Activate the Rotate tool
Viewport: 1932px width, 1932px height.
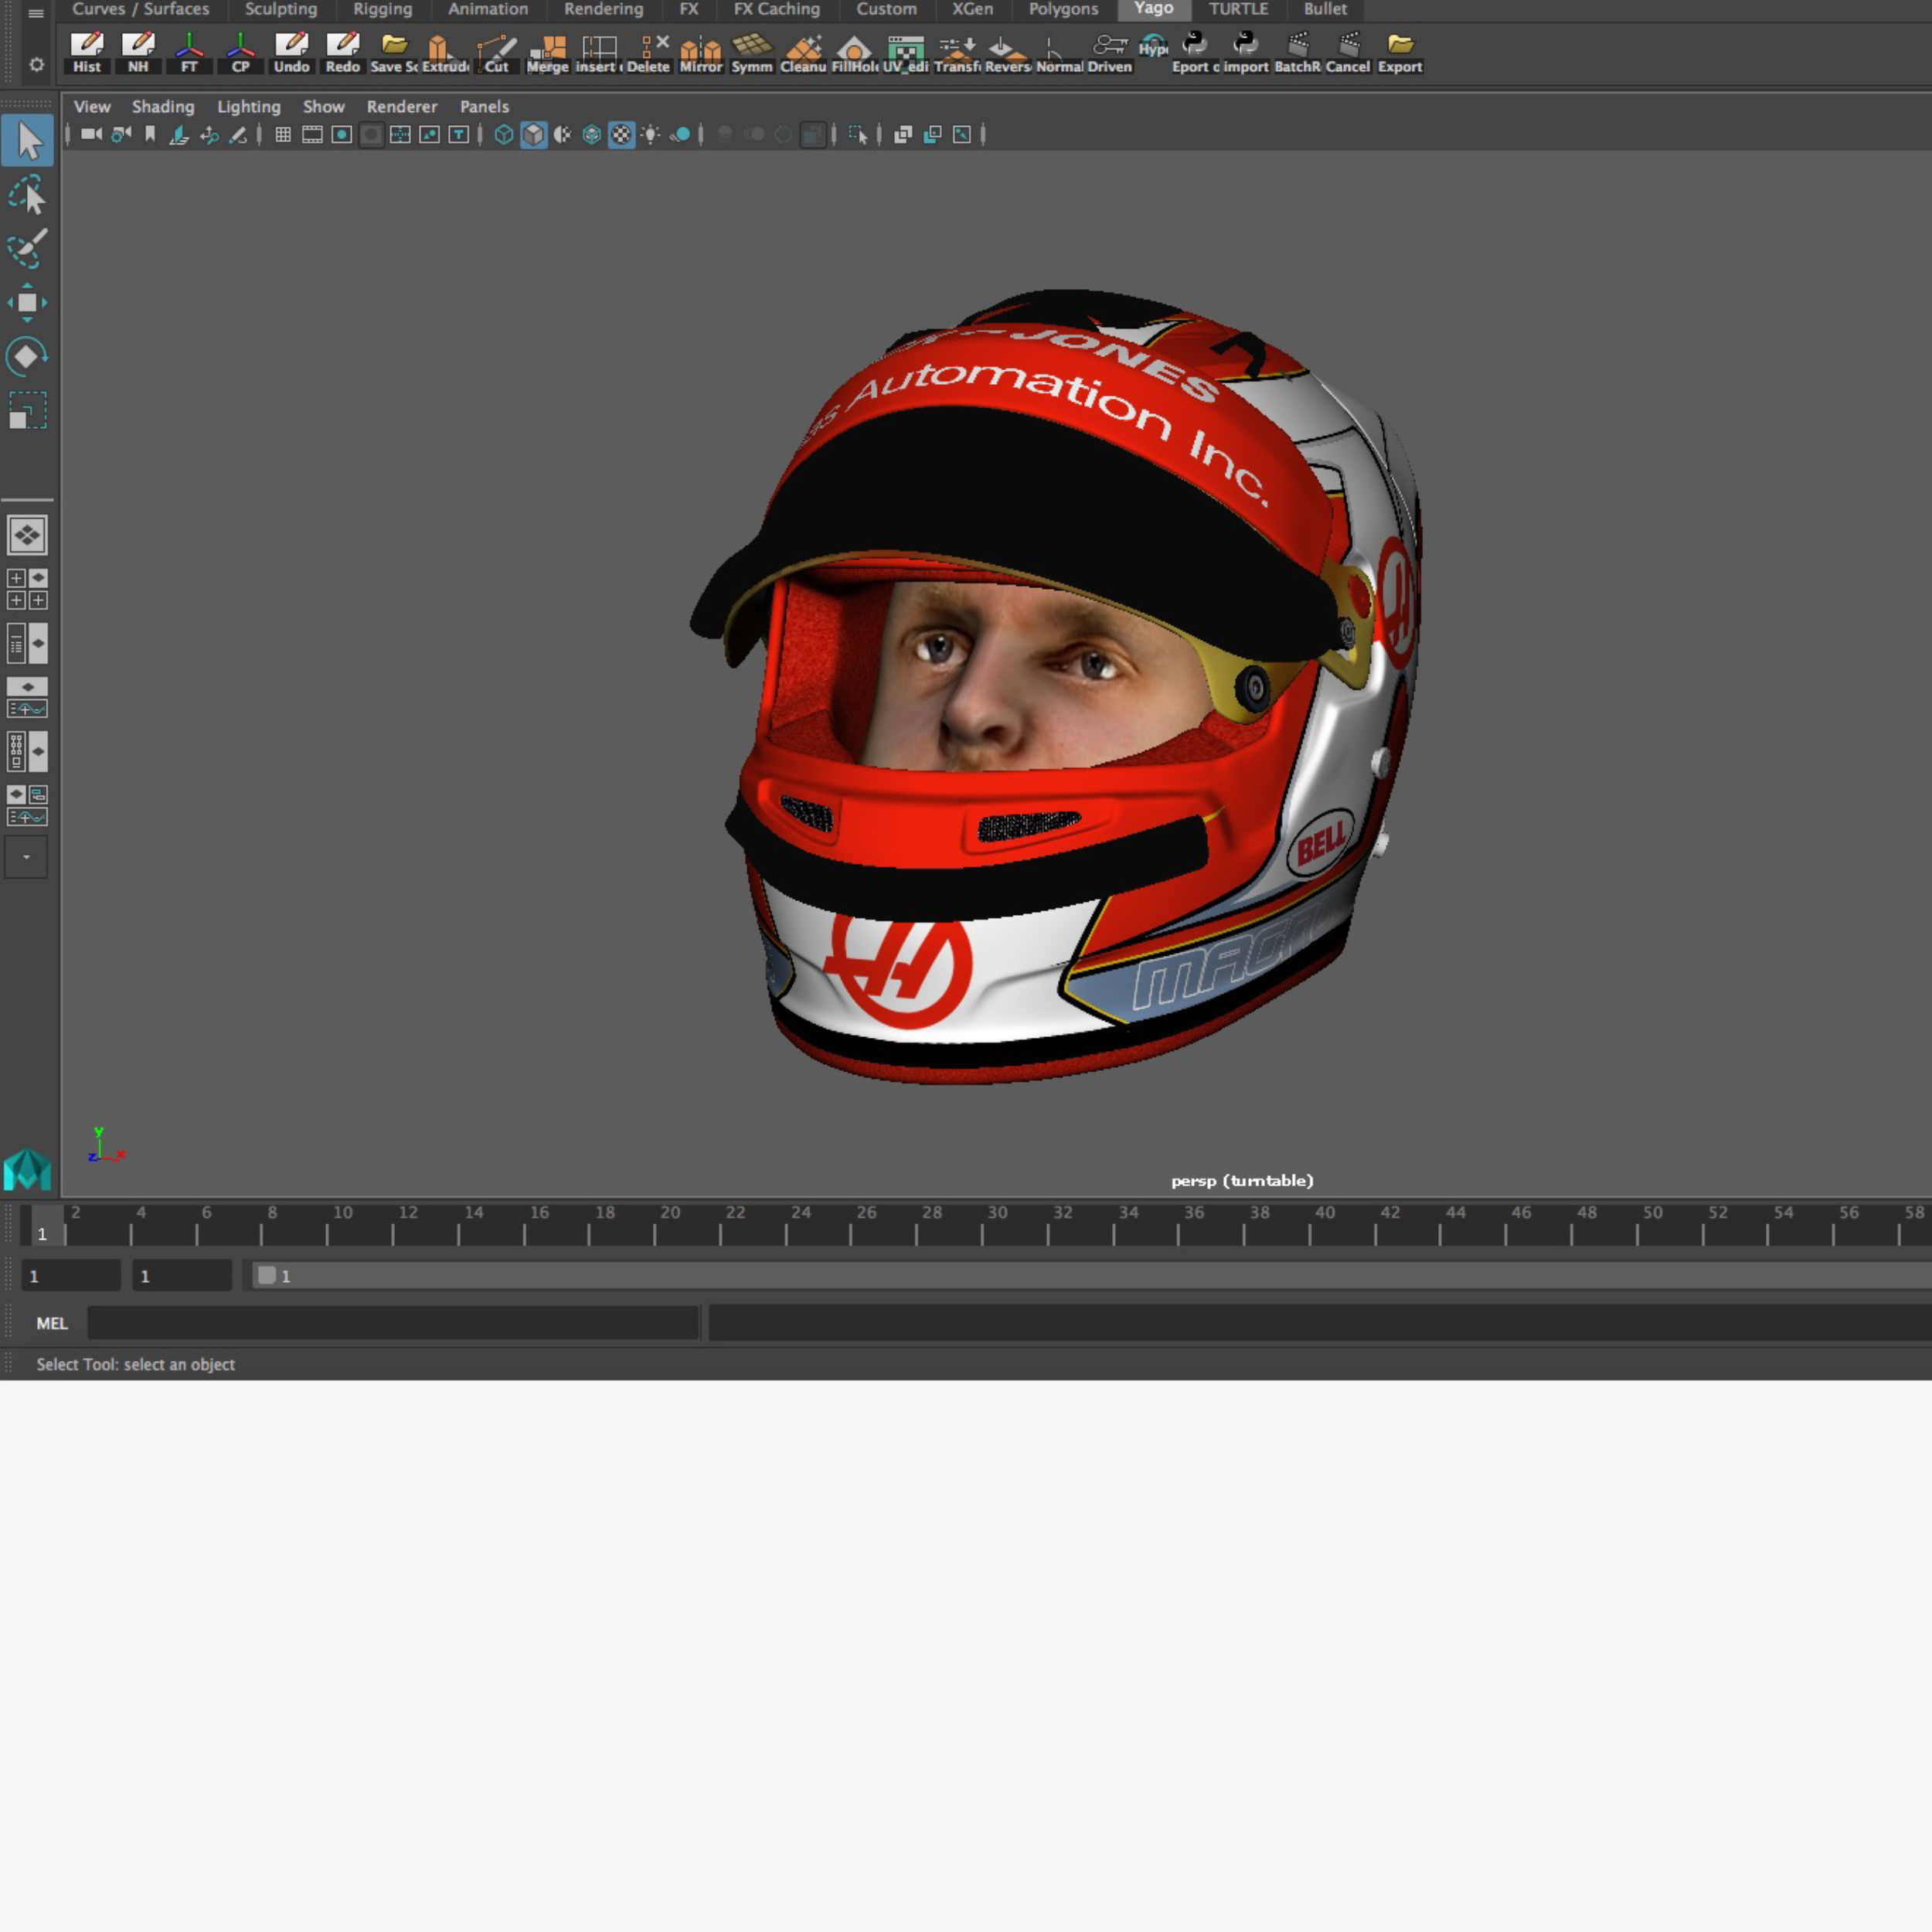tap(27, 356)
